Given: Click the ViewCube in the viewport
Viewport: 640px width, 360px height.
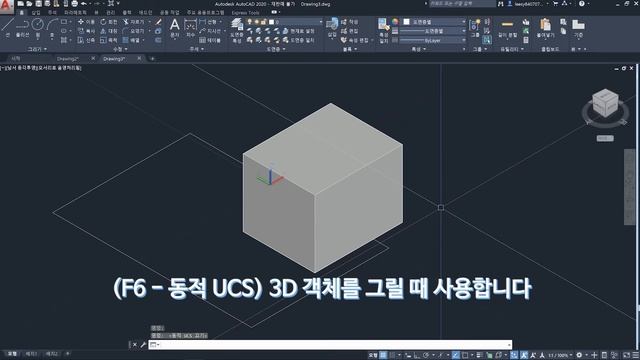Looking at the screenshot, I should (605, 103).
